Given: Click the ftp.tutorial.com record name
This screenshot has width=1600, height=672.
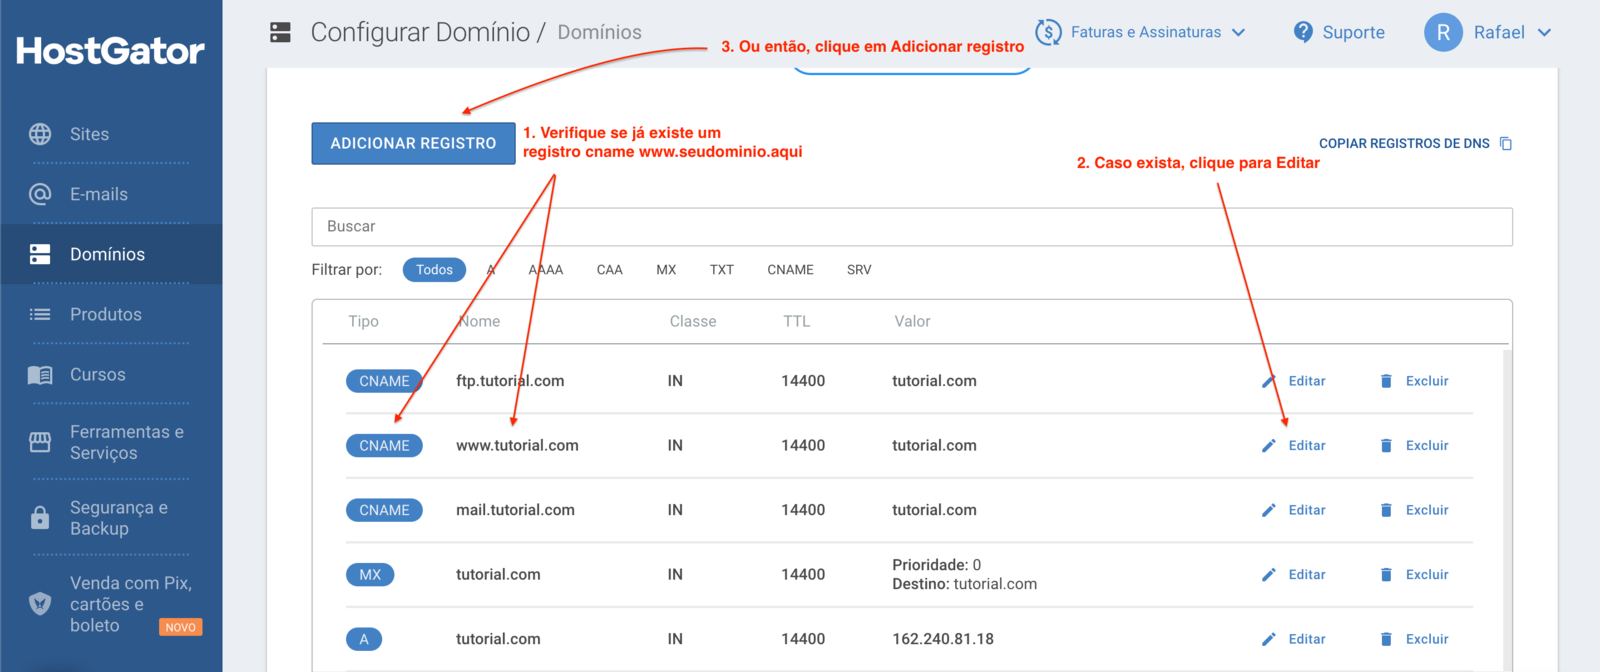Looking at the screenshot, I should pyautogui.click(x=510, y=381).
